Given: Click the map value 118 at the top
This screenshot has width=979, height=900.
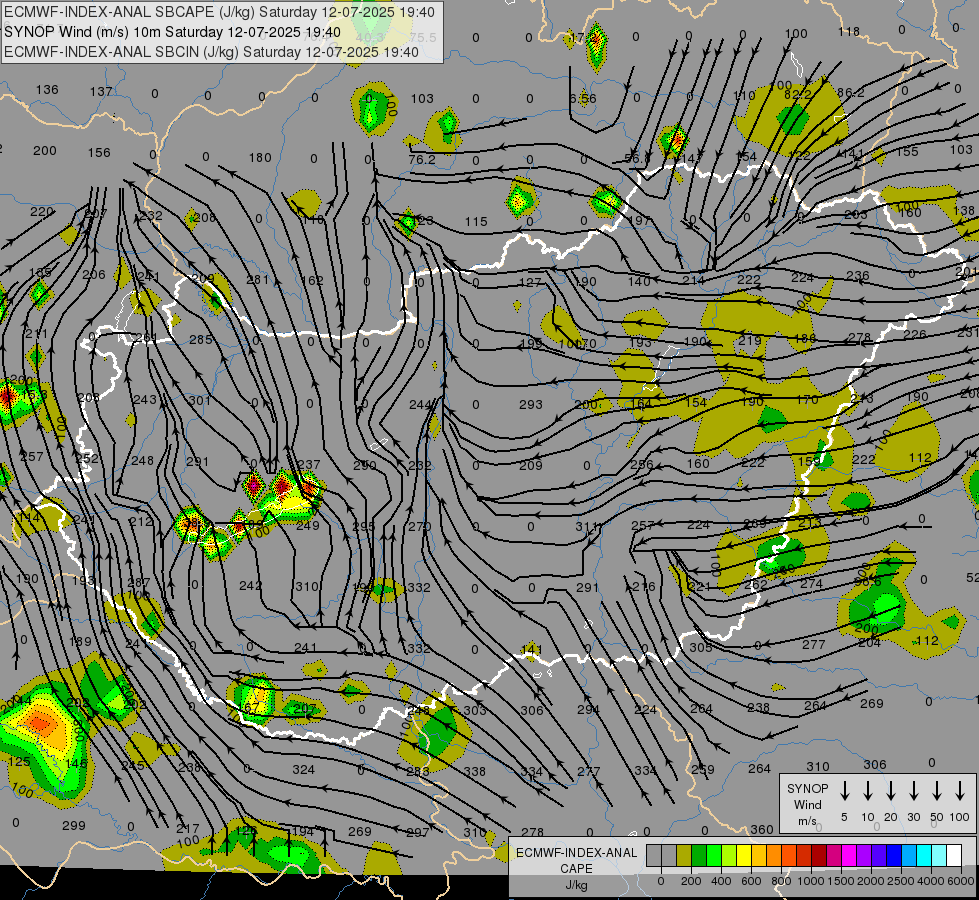Looking at the screenshot, I should point(849,31).
